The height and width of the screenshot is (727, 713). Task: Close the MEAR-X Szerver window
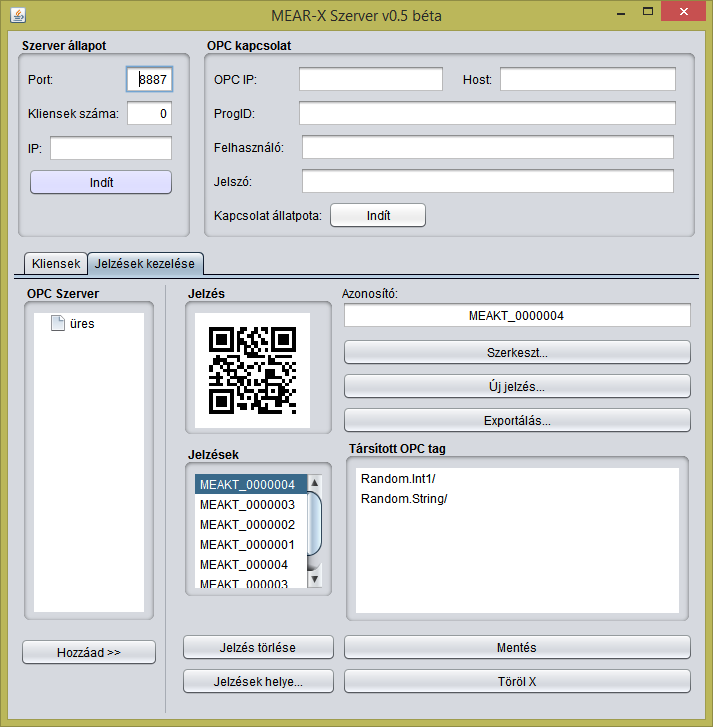point(683,12)
